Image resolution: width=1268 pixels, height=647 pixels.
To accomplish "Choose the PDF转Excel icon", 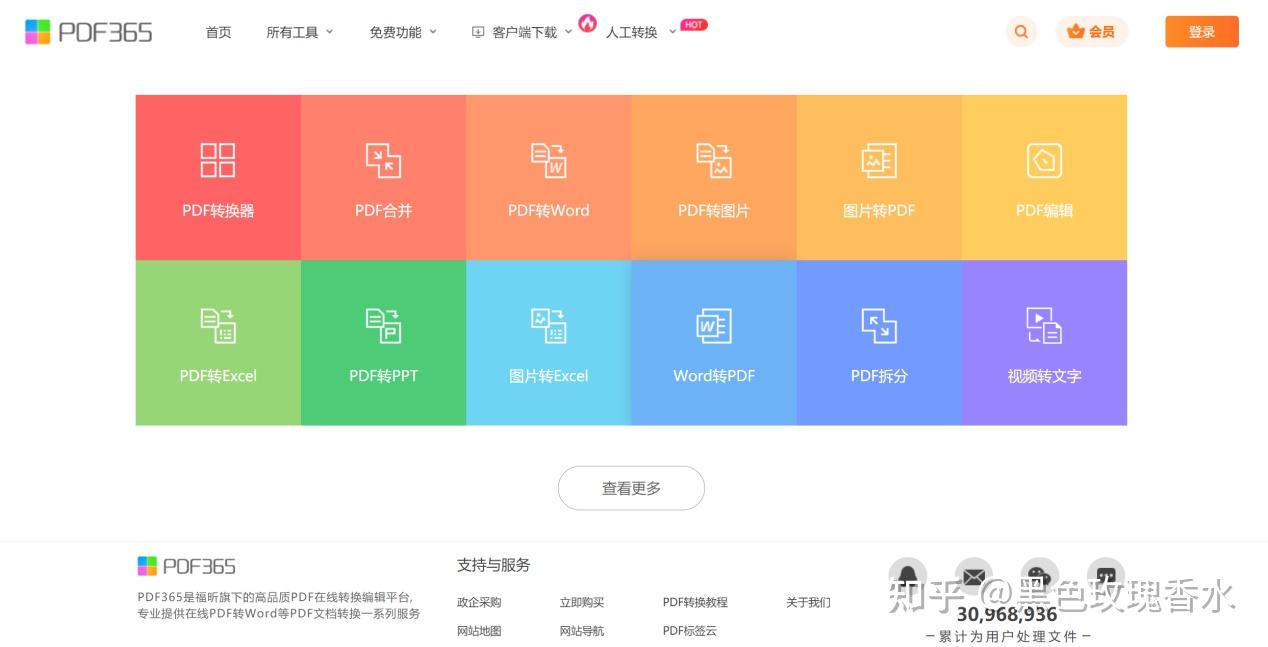I will coord(218,325).
